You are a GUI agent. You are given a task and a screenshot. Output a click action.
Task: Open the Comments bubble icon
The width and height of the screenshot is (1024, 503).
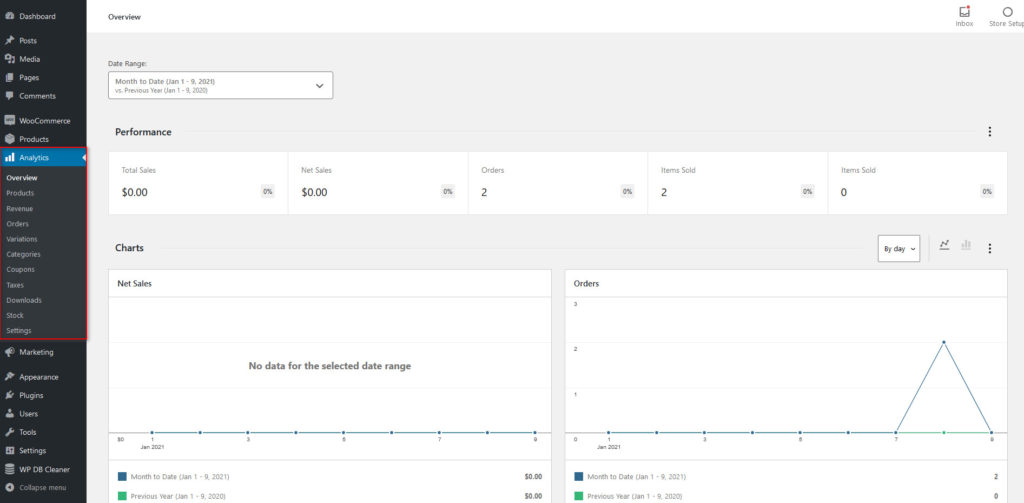10,95
